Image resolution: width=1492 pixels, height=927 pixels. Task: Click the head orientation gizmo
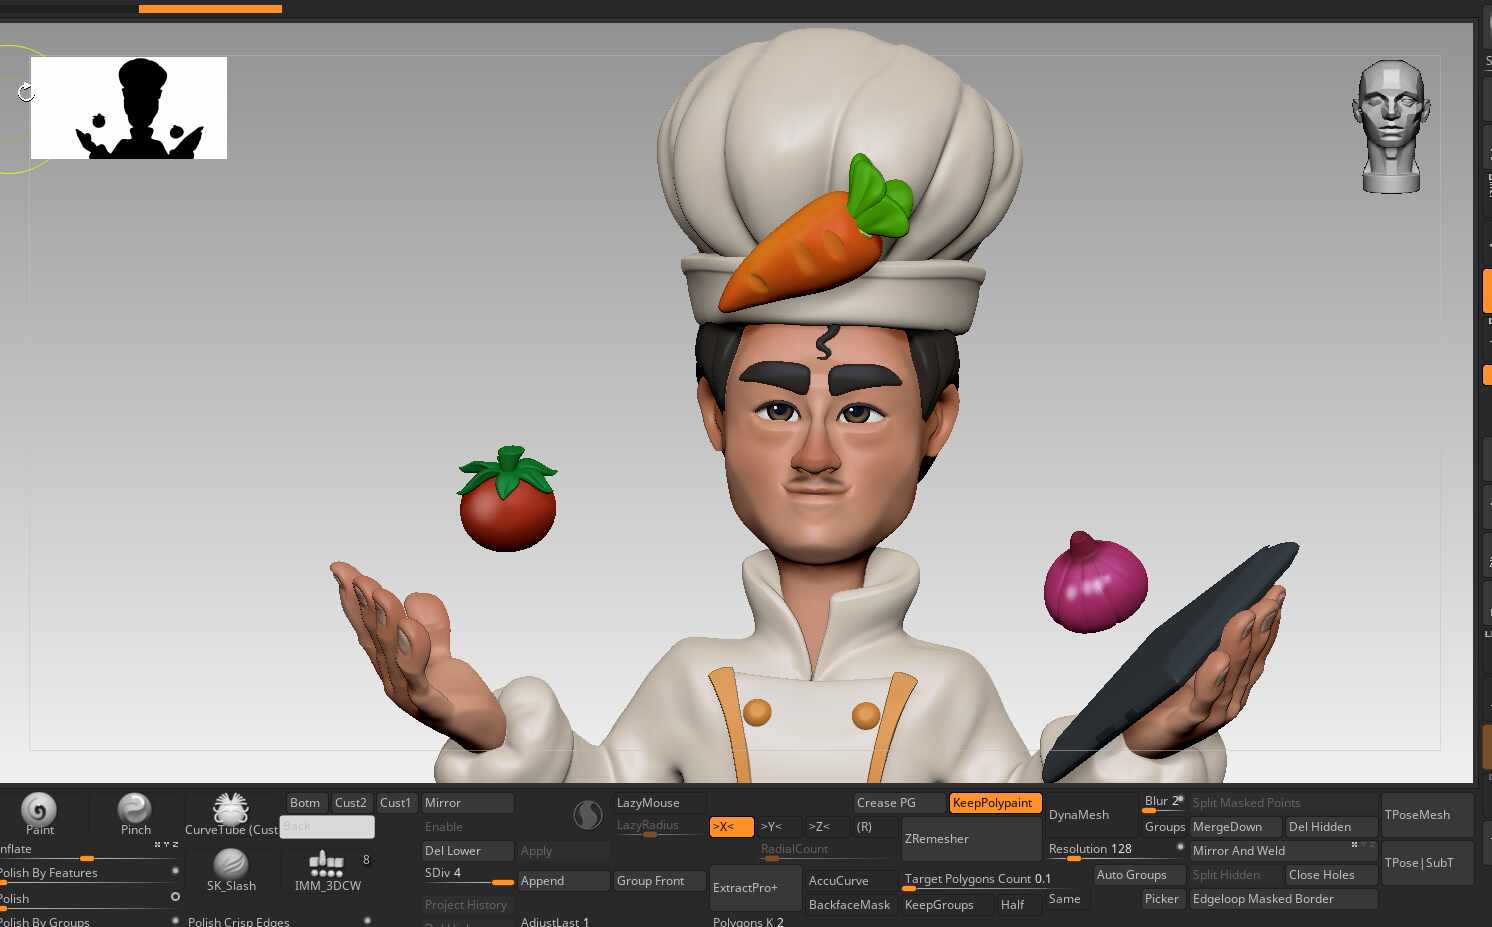(1391, 127)
